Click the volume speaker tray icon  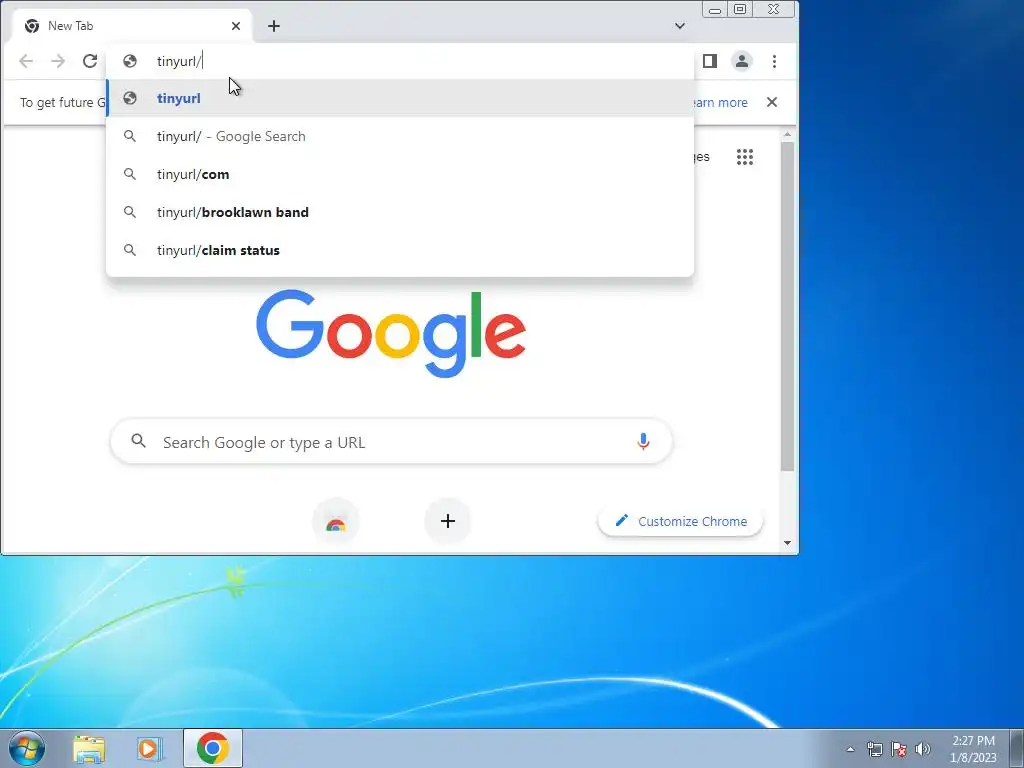click(922, 749)
